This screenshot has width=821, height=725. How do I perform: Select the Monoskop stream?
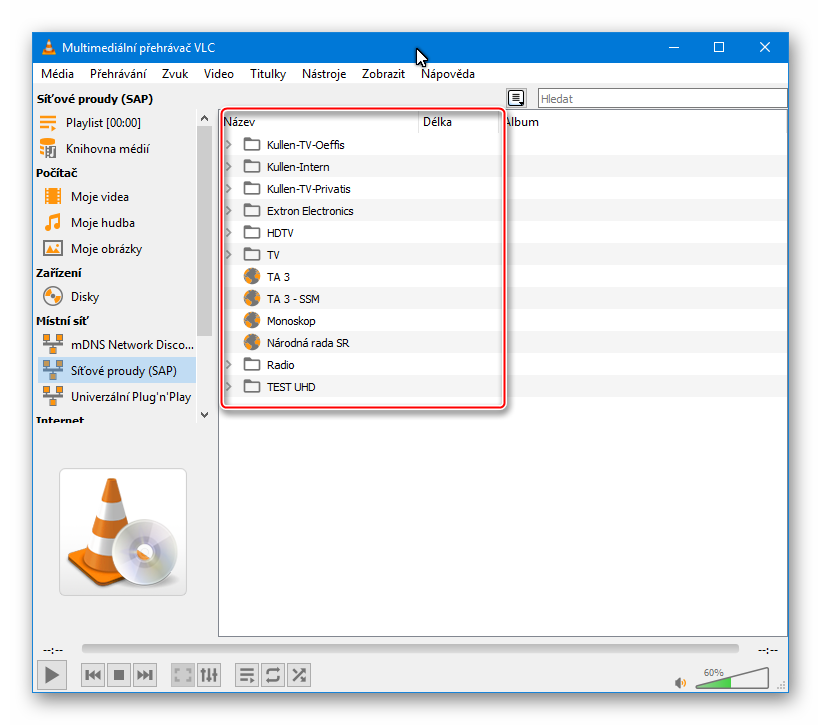(291, 321)
